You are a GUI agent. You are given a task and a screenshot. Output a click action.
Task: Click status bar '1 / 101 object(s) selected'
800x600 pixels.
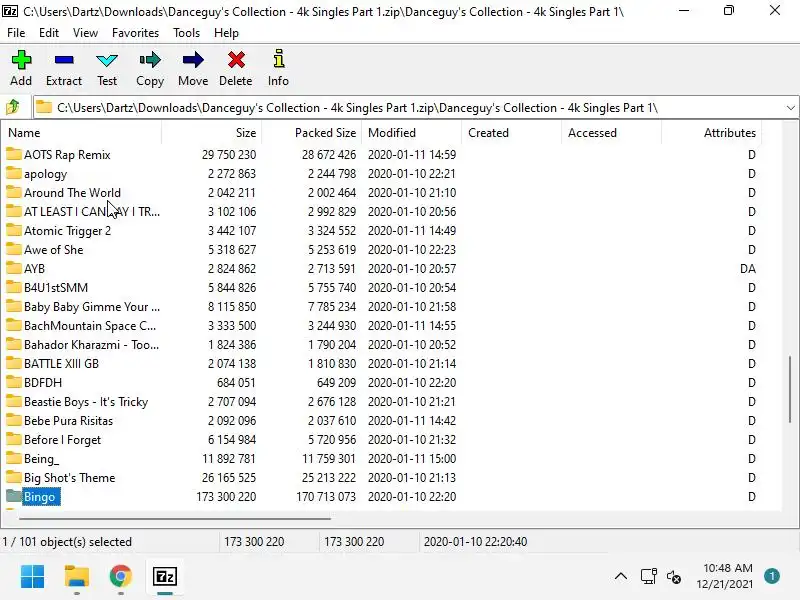[x=67, y=541]
